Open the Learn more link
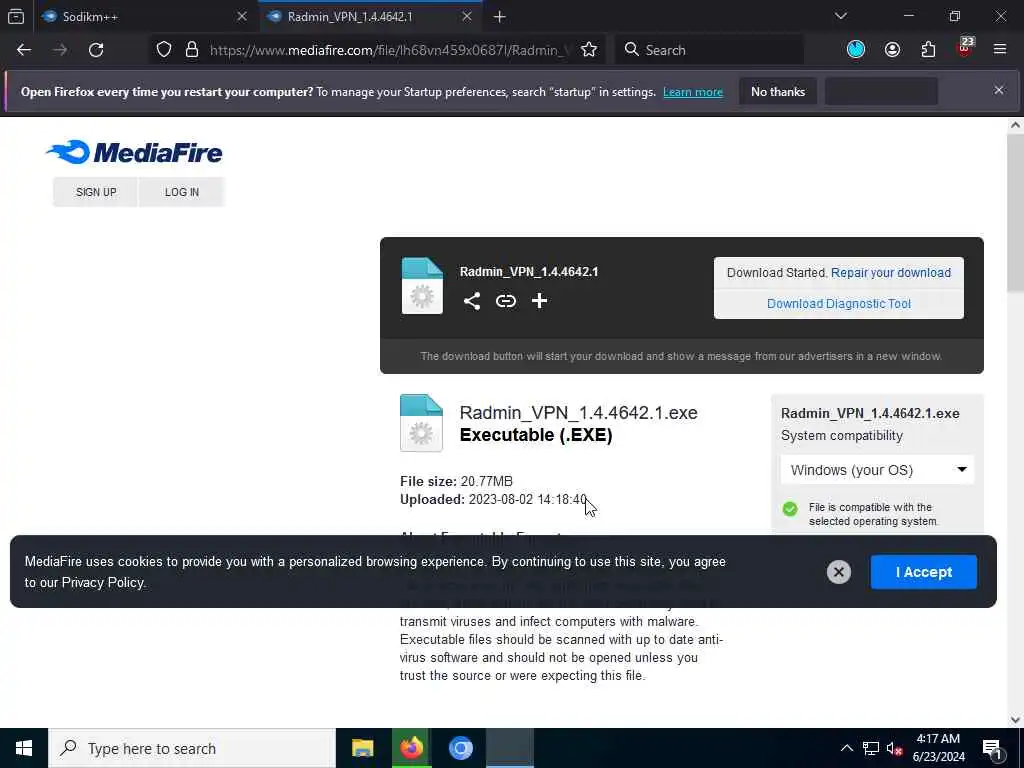1024x768 pixels. [x=693, y=92]
